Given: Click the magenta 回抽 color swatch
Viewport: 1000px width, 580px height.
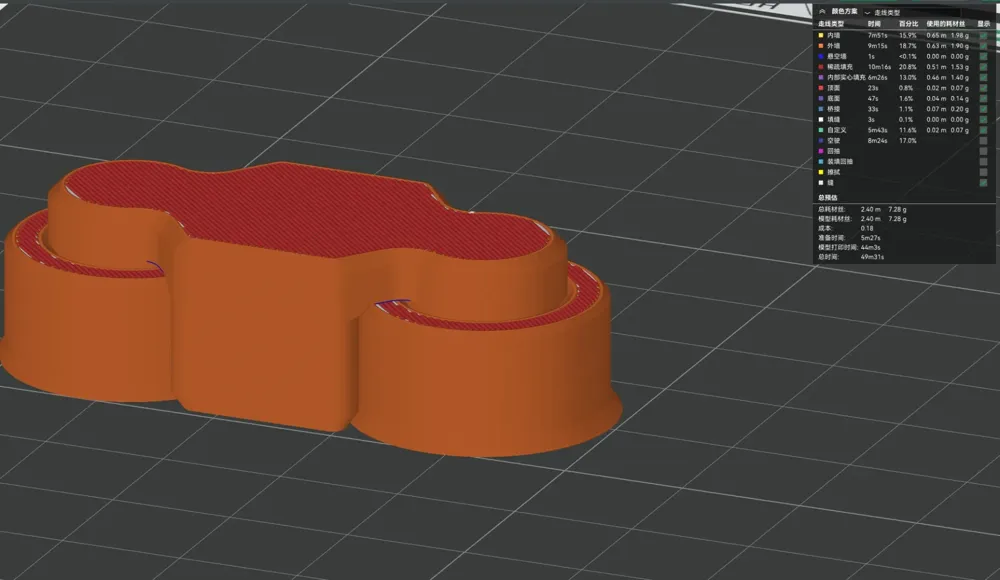Looking at the screenshot, I should pyautogui.click(x=821, y=151).
